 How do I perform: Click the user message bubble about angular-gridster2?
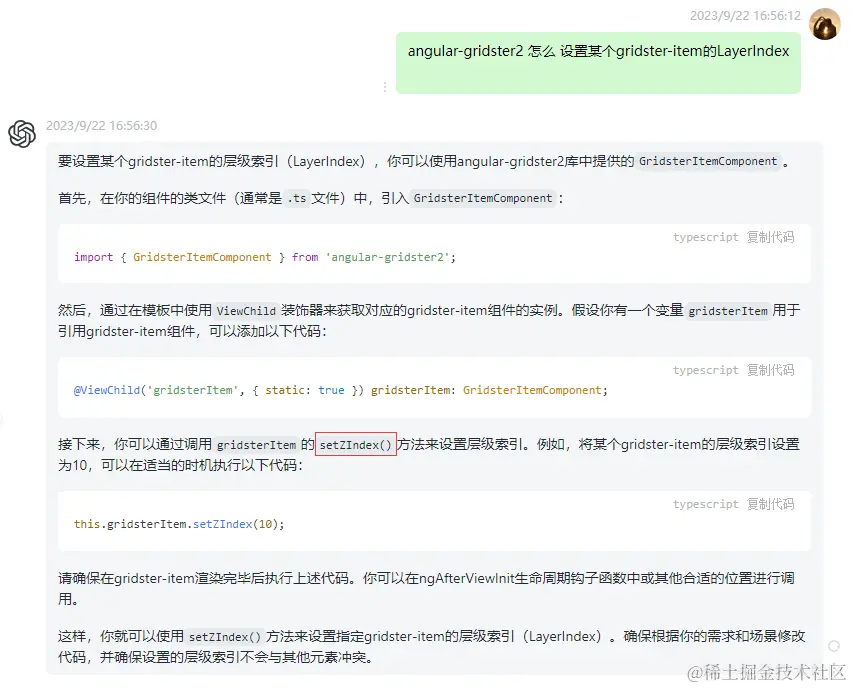[x=598, y=63]
